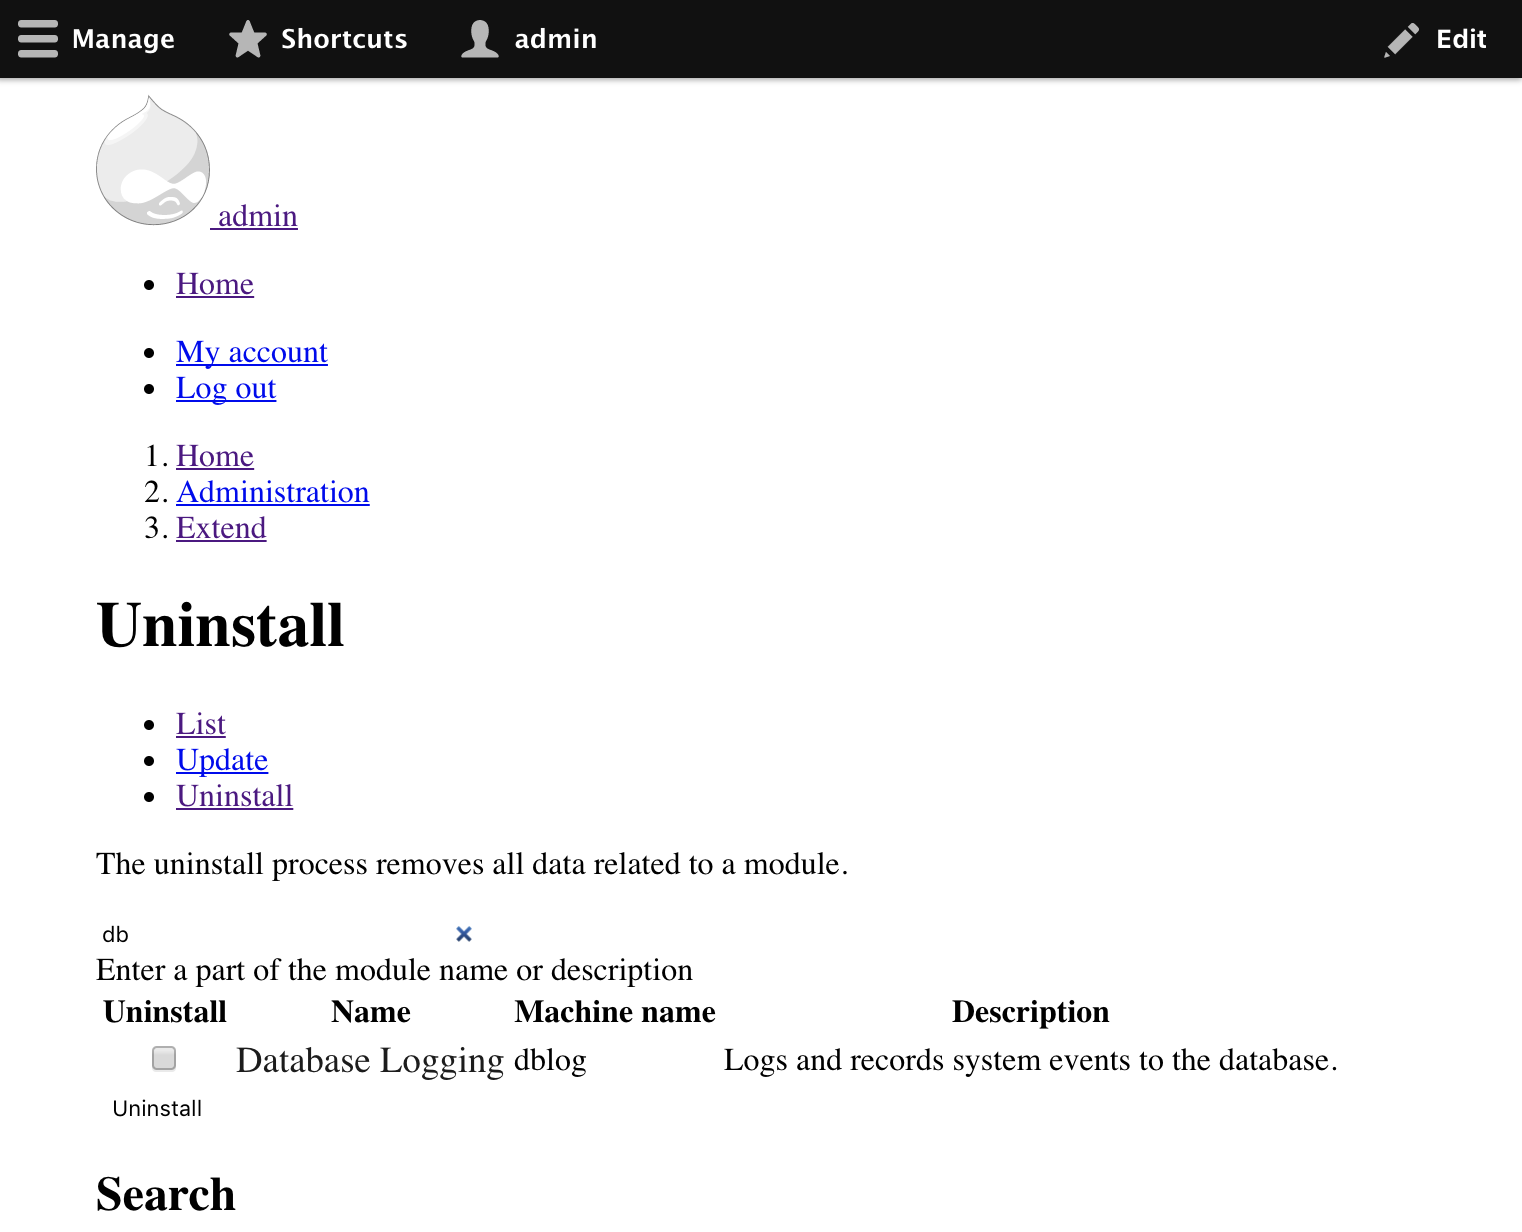Screen dimensions: 1522x1232
Task: Click the Home link in the user menu
Action: [x=215, y=284]
